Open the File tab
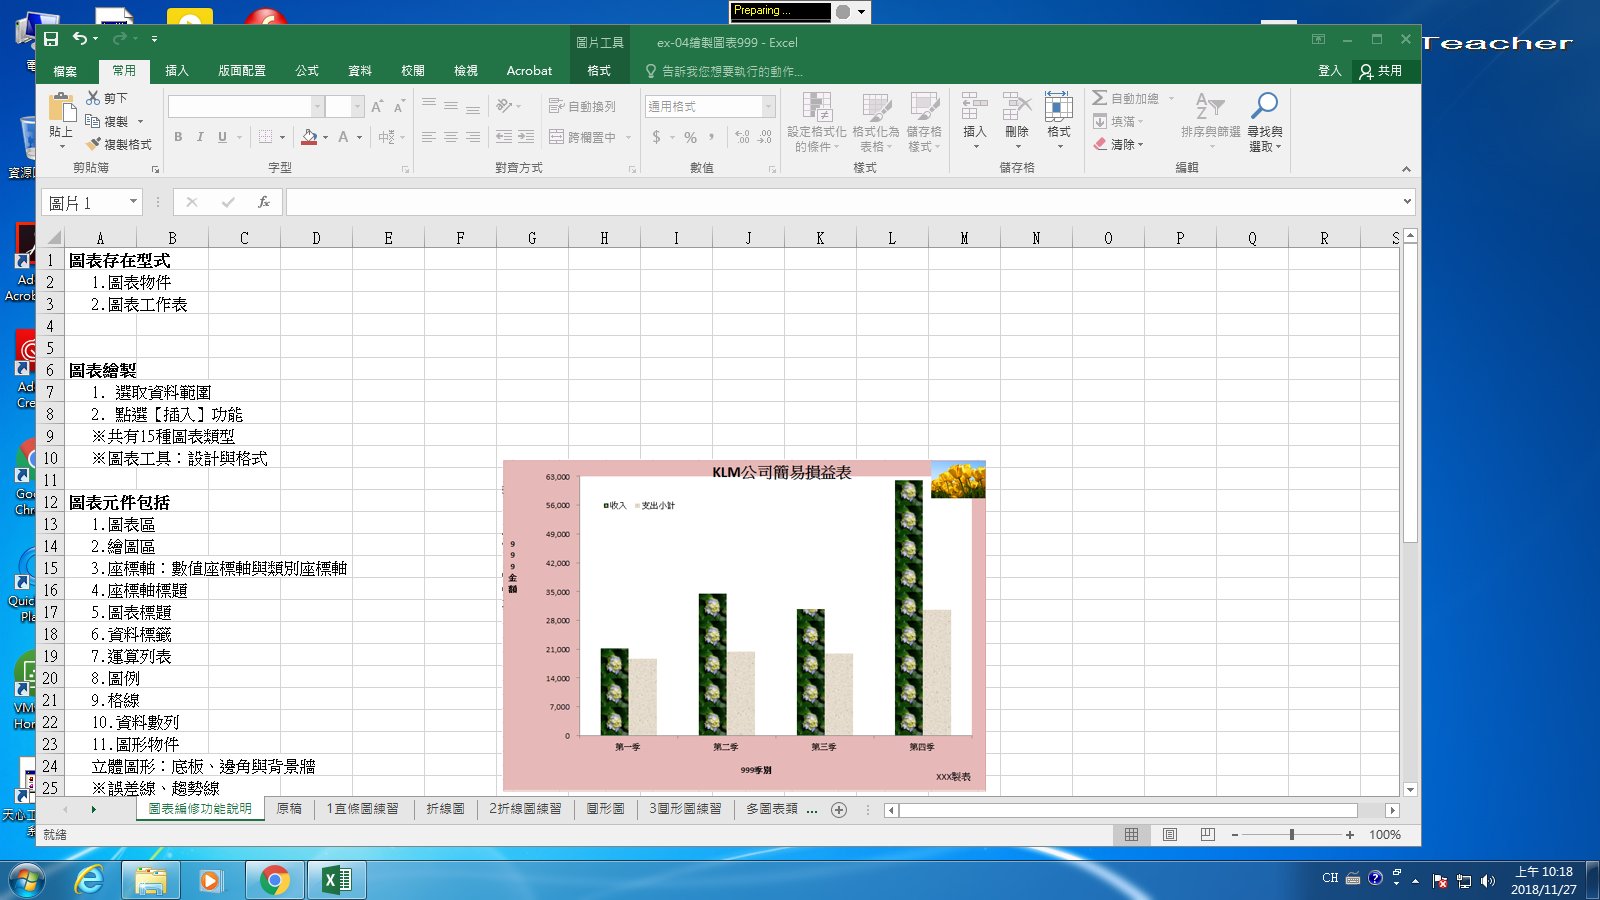The height and width of the screenshot is (900, 1600). tap(65, 71)
